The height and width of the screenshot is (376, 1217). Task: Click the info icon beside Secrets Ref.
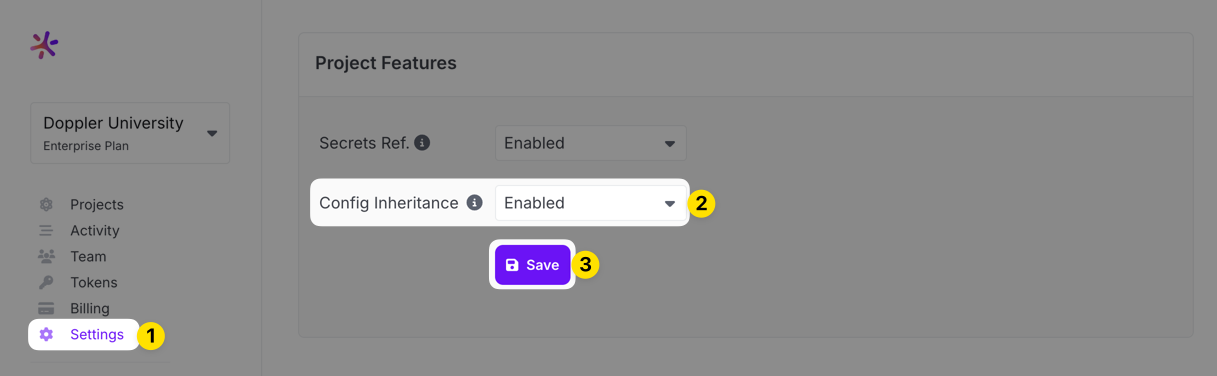(422, 143)
